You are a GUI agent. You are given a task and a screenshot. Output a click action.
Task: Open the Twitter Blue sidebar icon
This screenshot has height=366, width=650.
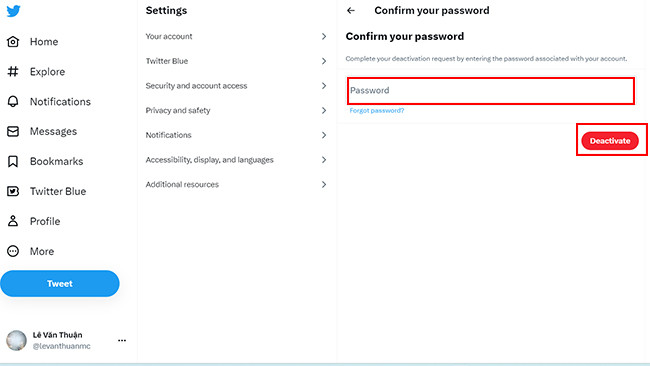(x=13, y=191)
